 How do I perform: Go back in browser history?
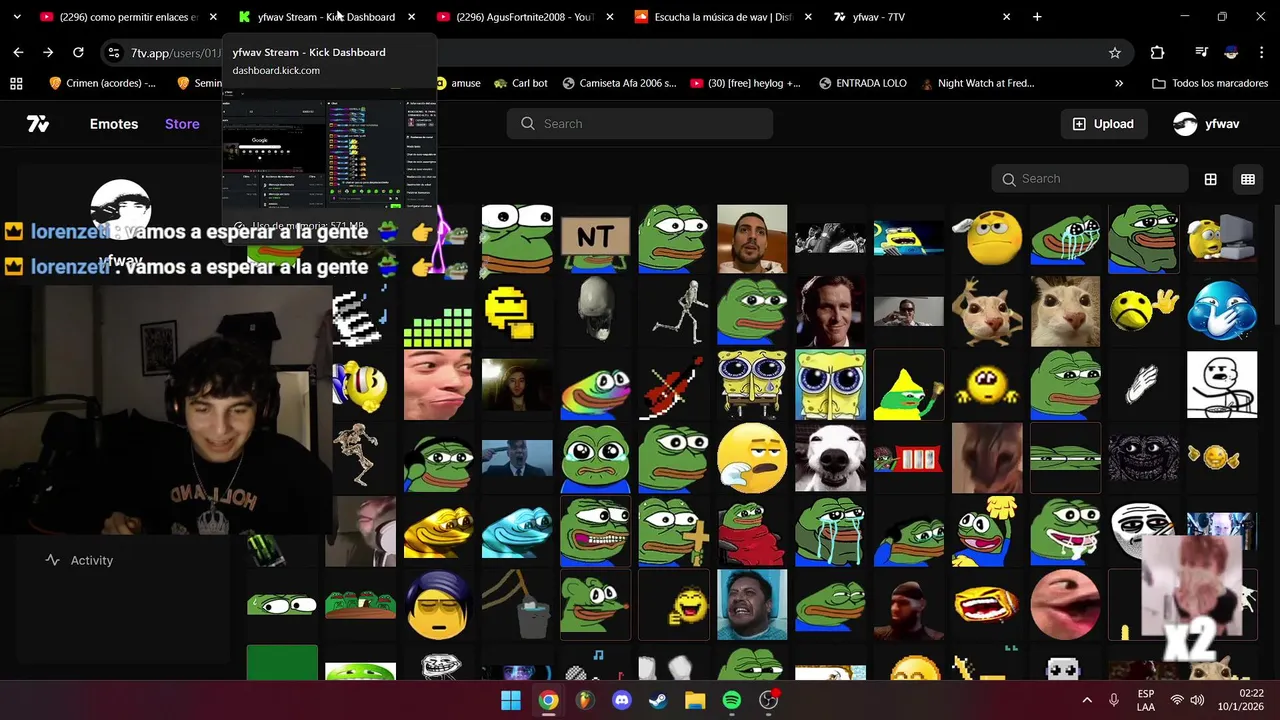click(x=18, y=53)
